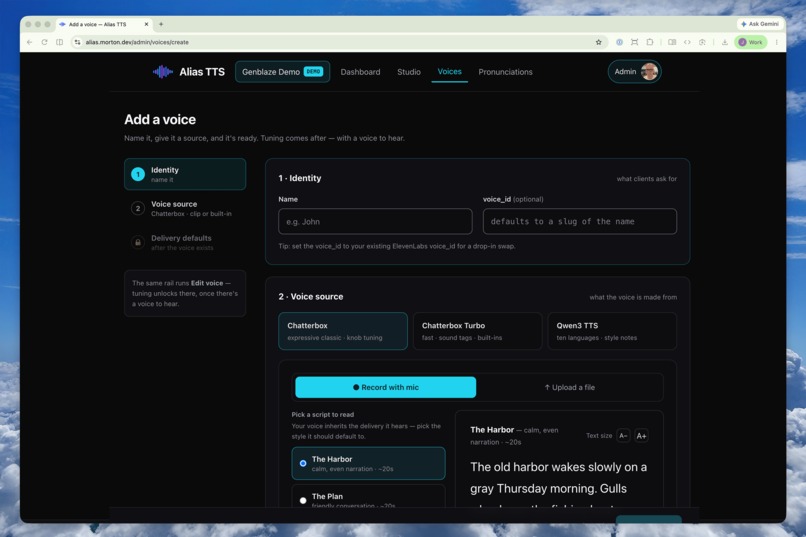This screenshot has height=537, width=806.
Task: Open the browser downloads icon
Action: click(x=724, y=42)
